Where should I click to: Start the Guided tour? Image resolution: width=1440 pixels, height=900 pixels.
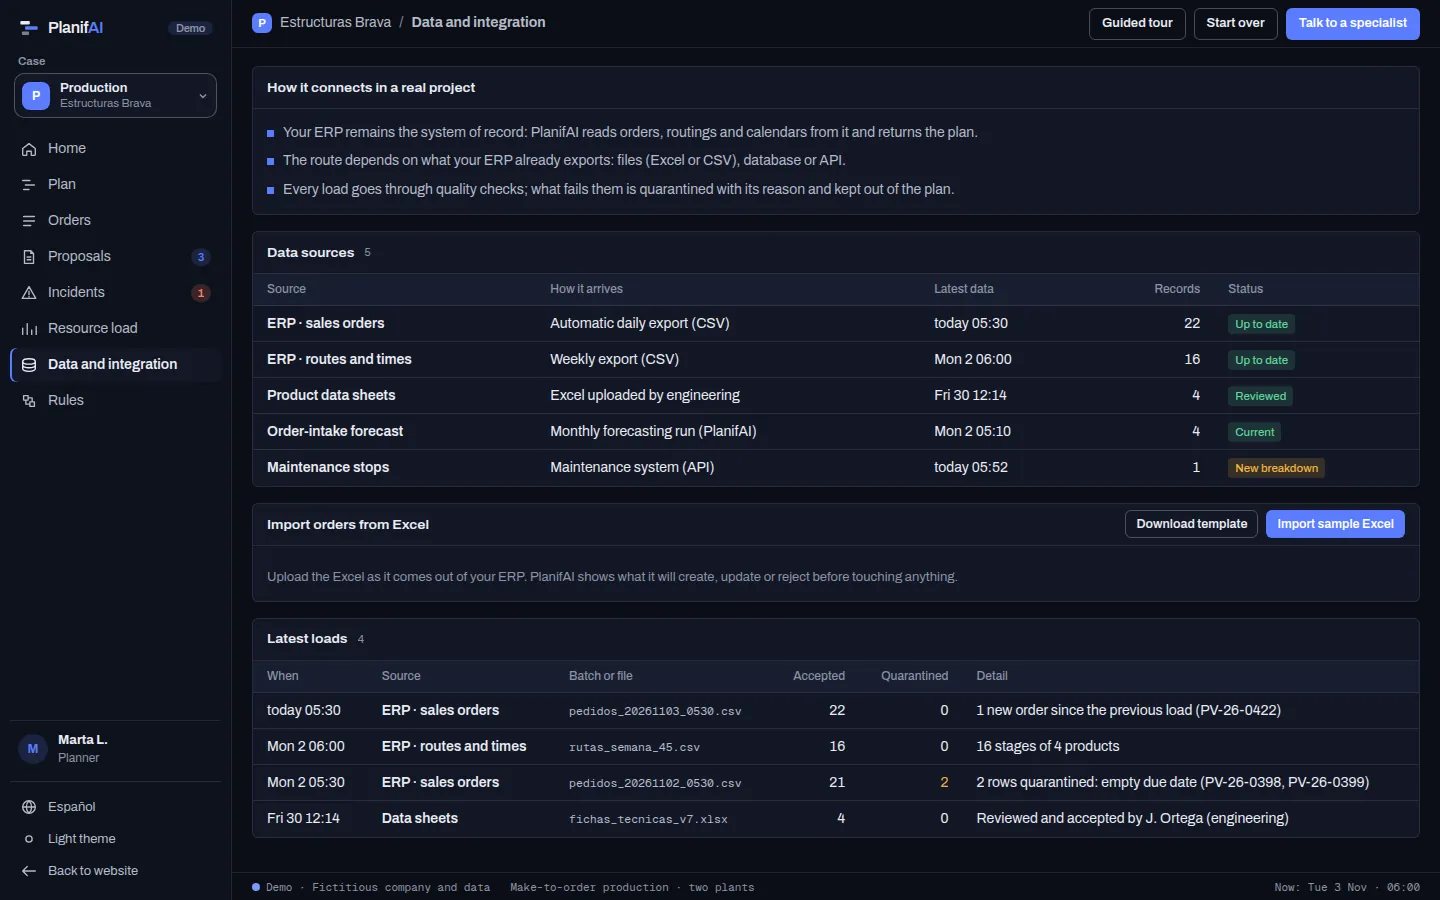1137,23
